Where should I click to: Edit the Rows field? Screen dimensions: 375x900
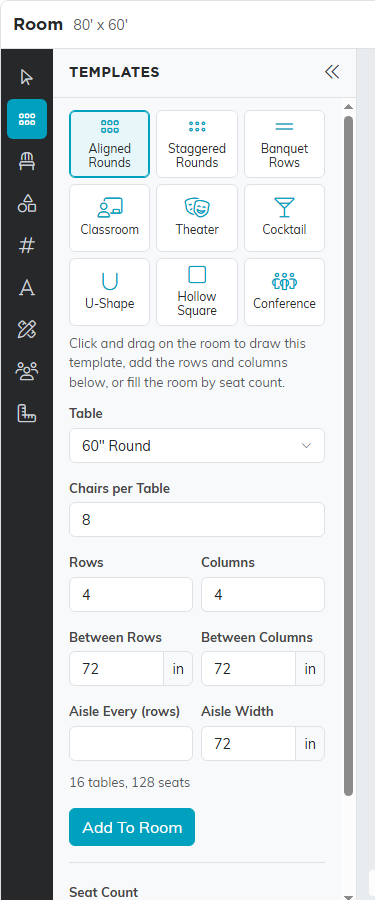[x=131, y=595]
